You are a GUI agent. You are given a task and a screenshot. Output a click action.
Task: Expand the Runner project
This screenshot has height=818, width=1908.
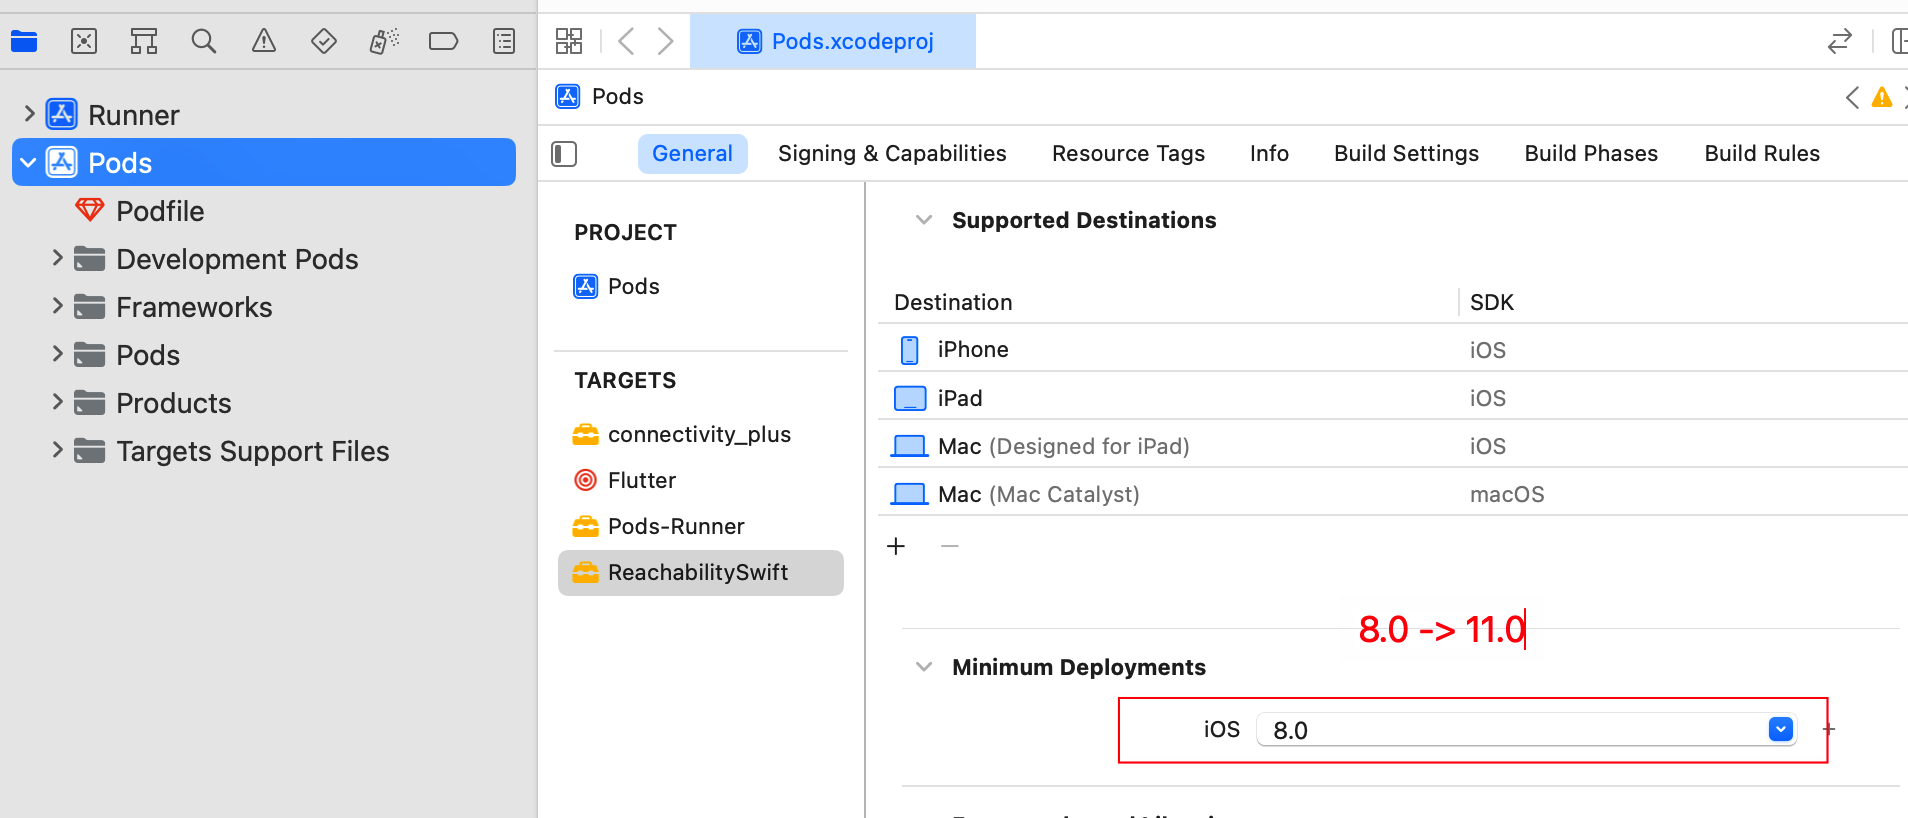coord(29,114)
